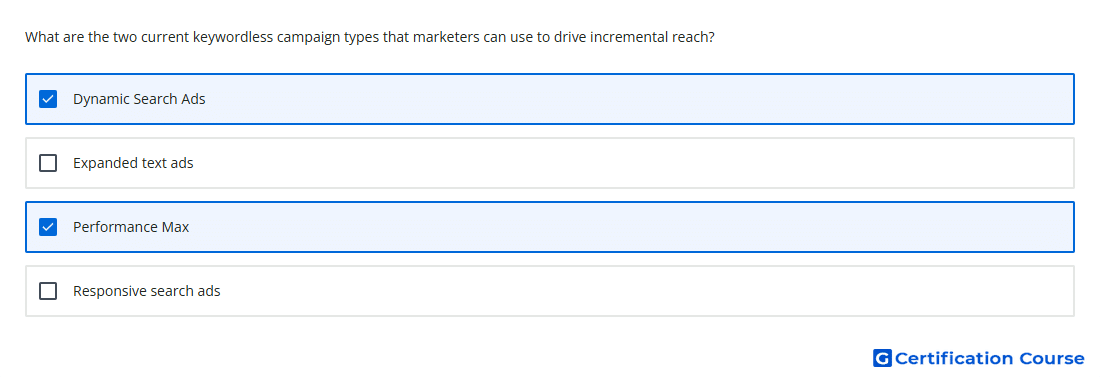
Task: Select the "Dynamic Search Ads" label text
Action: pyautogui.click(x=139, y=99)
